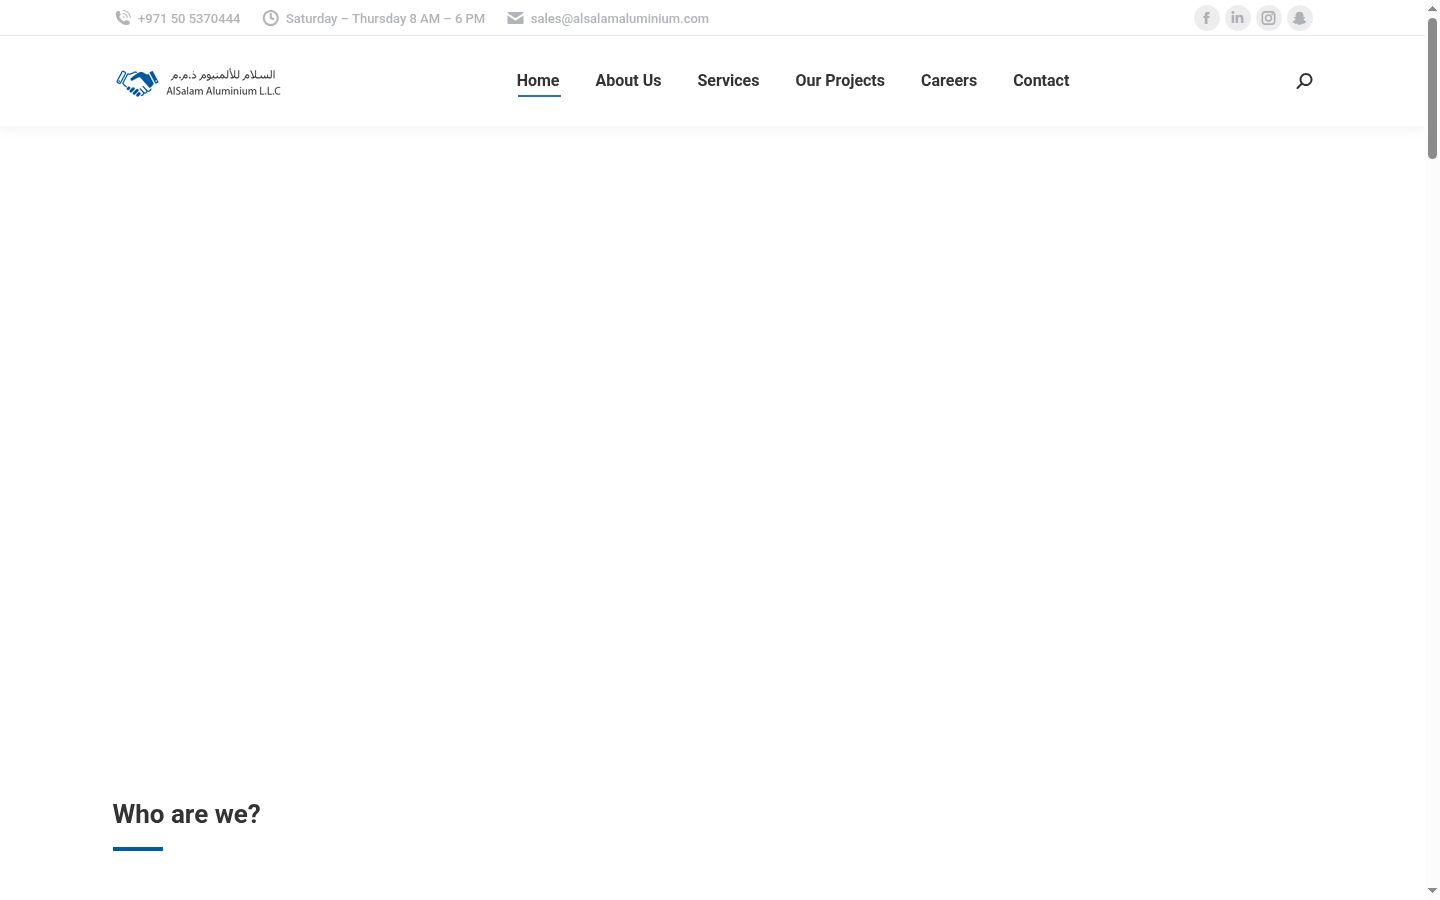Image resolution: width=1440 pixels, height=900 pixels.
Task: Open Our Projects menu item
Action: click(840, 81)
